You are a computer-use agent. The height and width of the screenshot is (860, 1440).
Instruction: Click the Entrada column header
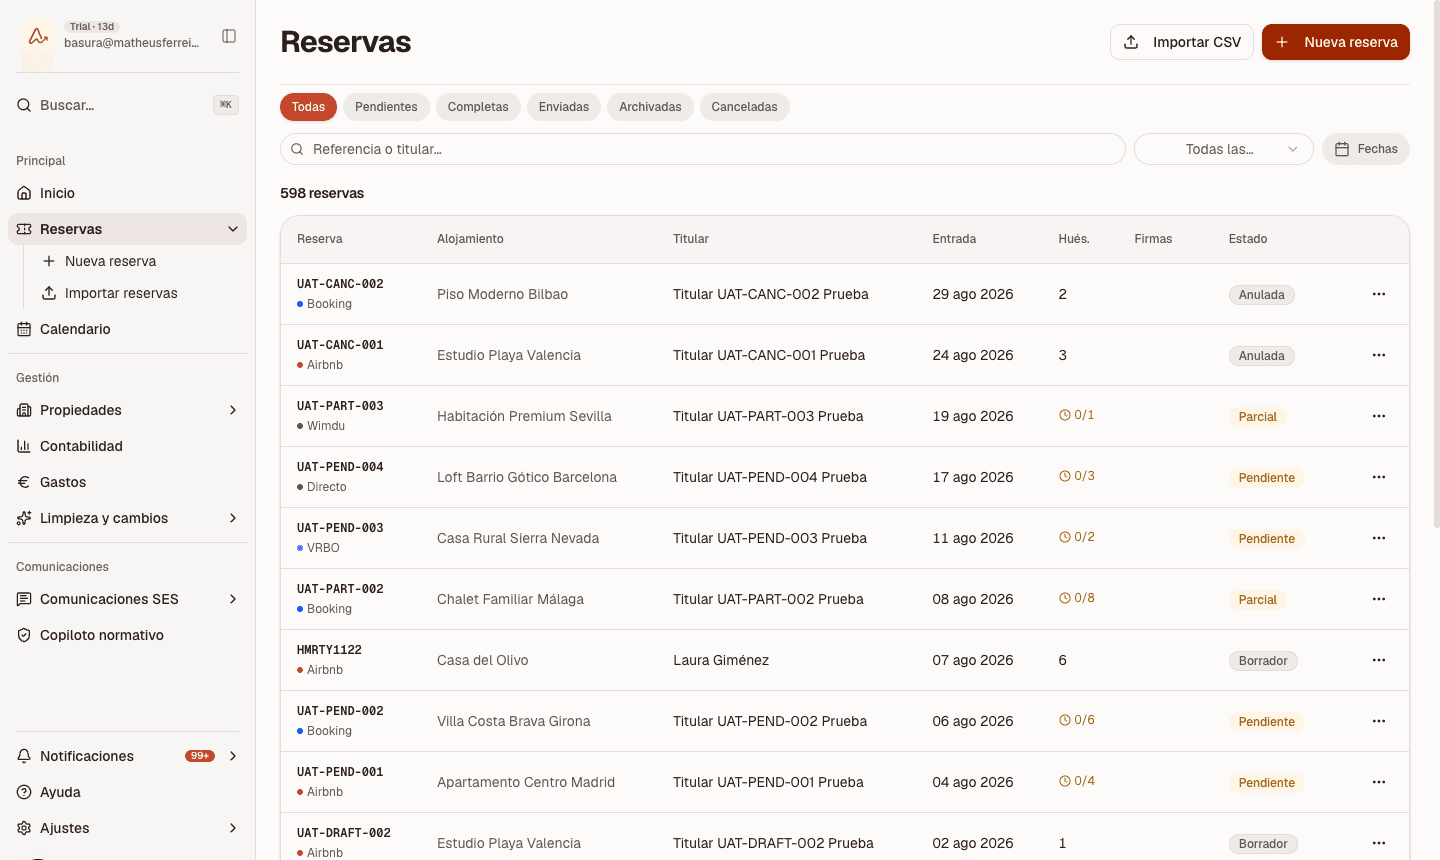point(954,239)
